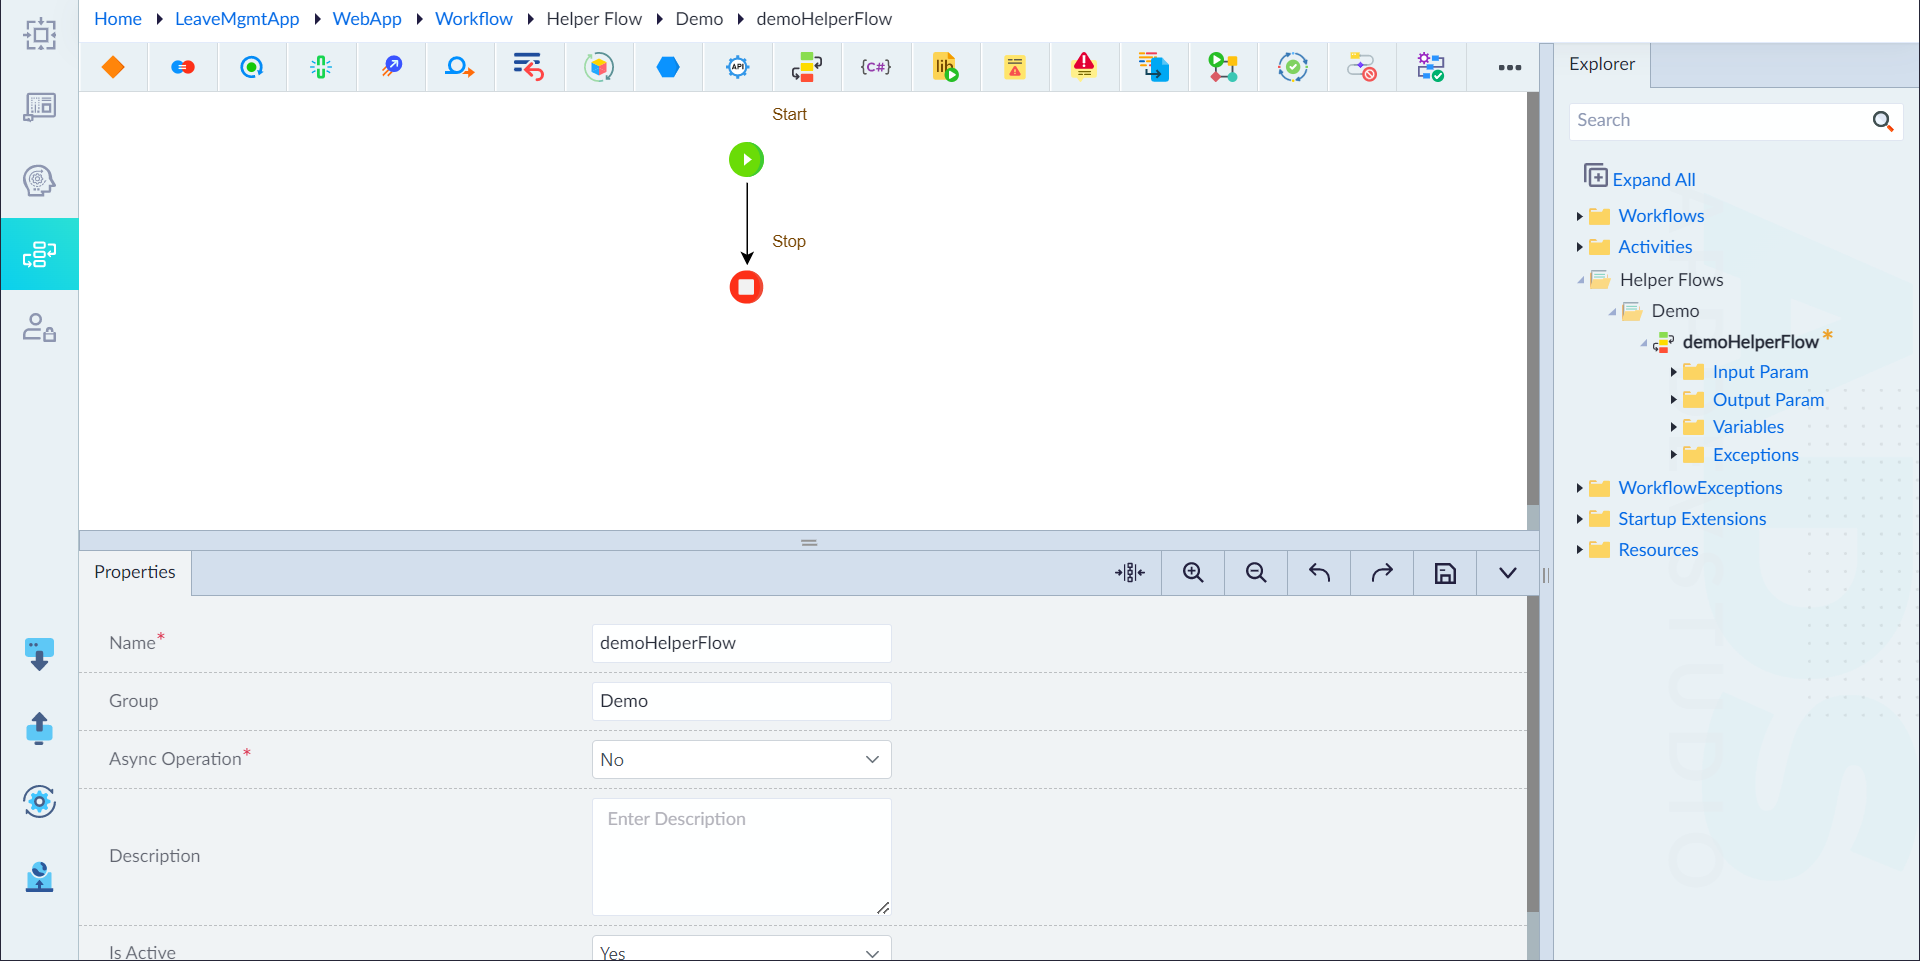
Task: Click the red-blue pill toolbar icon
Action: pyautogui.click(x=183, y=67)
